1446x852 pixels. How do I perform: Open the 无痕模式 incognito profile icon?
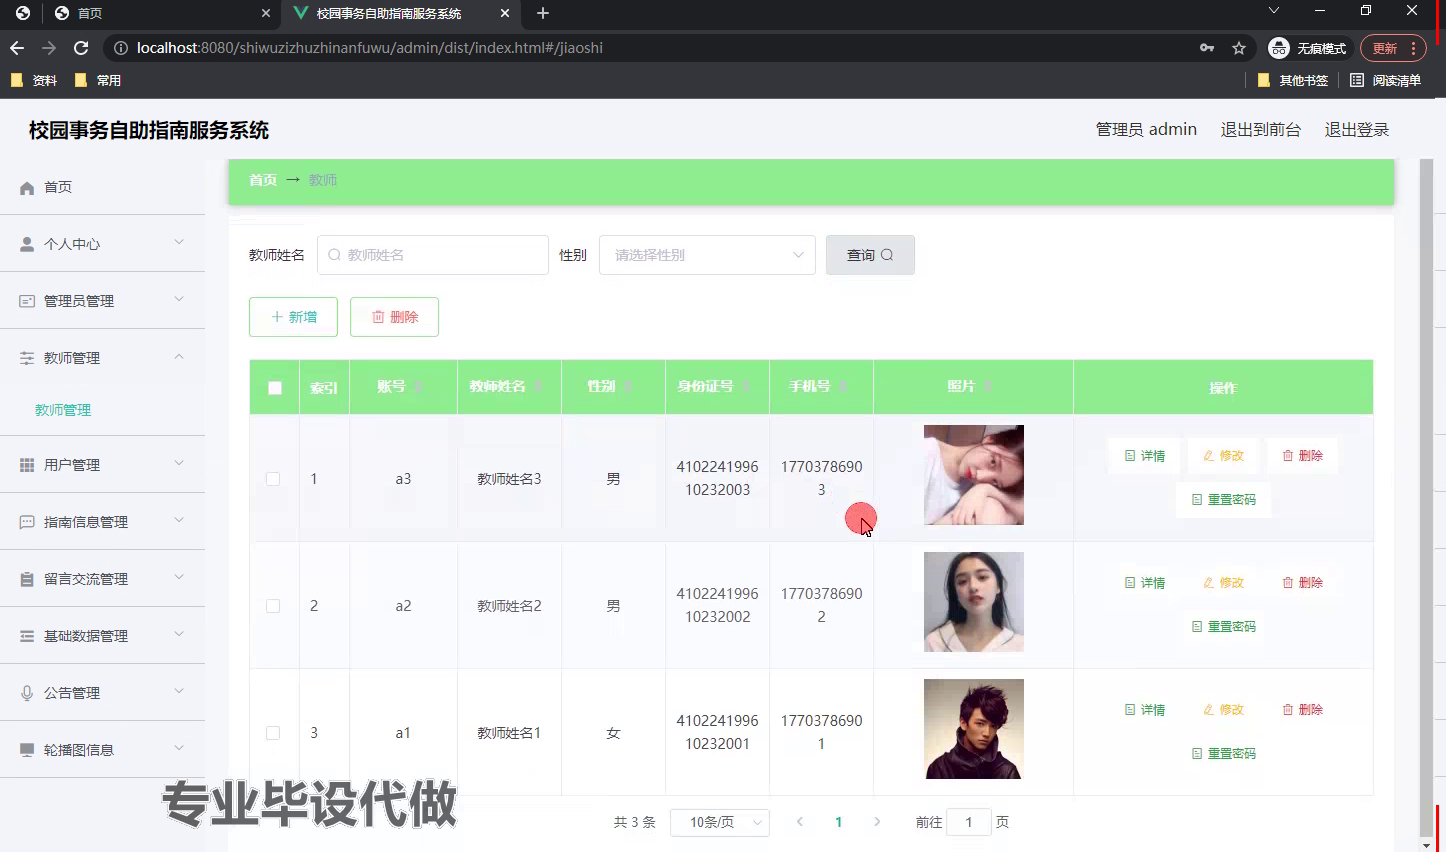(x=1279, y=48)
